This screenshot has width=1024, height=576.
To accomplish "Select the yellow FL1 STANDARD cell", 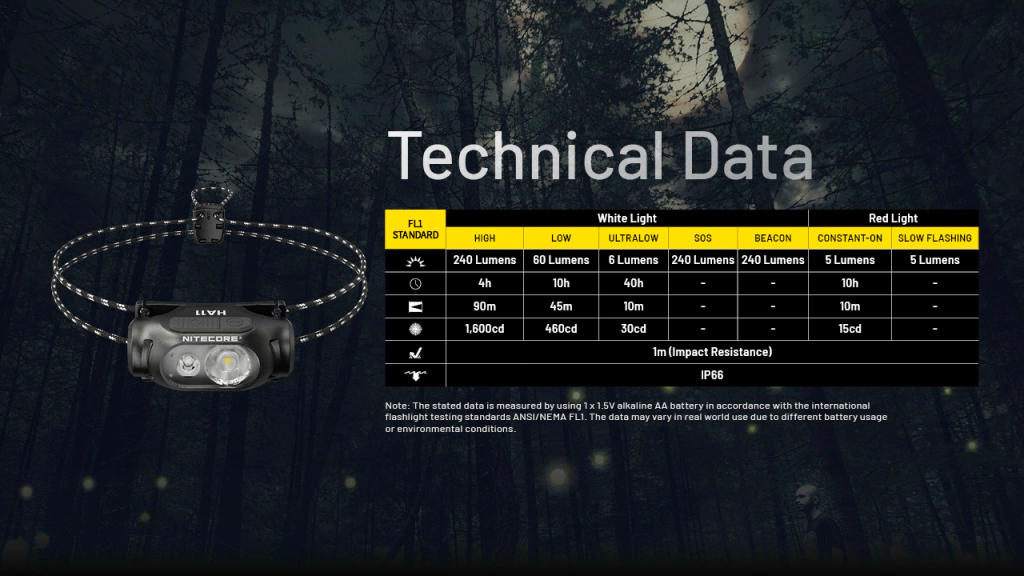I will (415, 229).
